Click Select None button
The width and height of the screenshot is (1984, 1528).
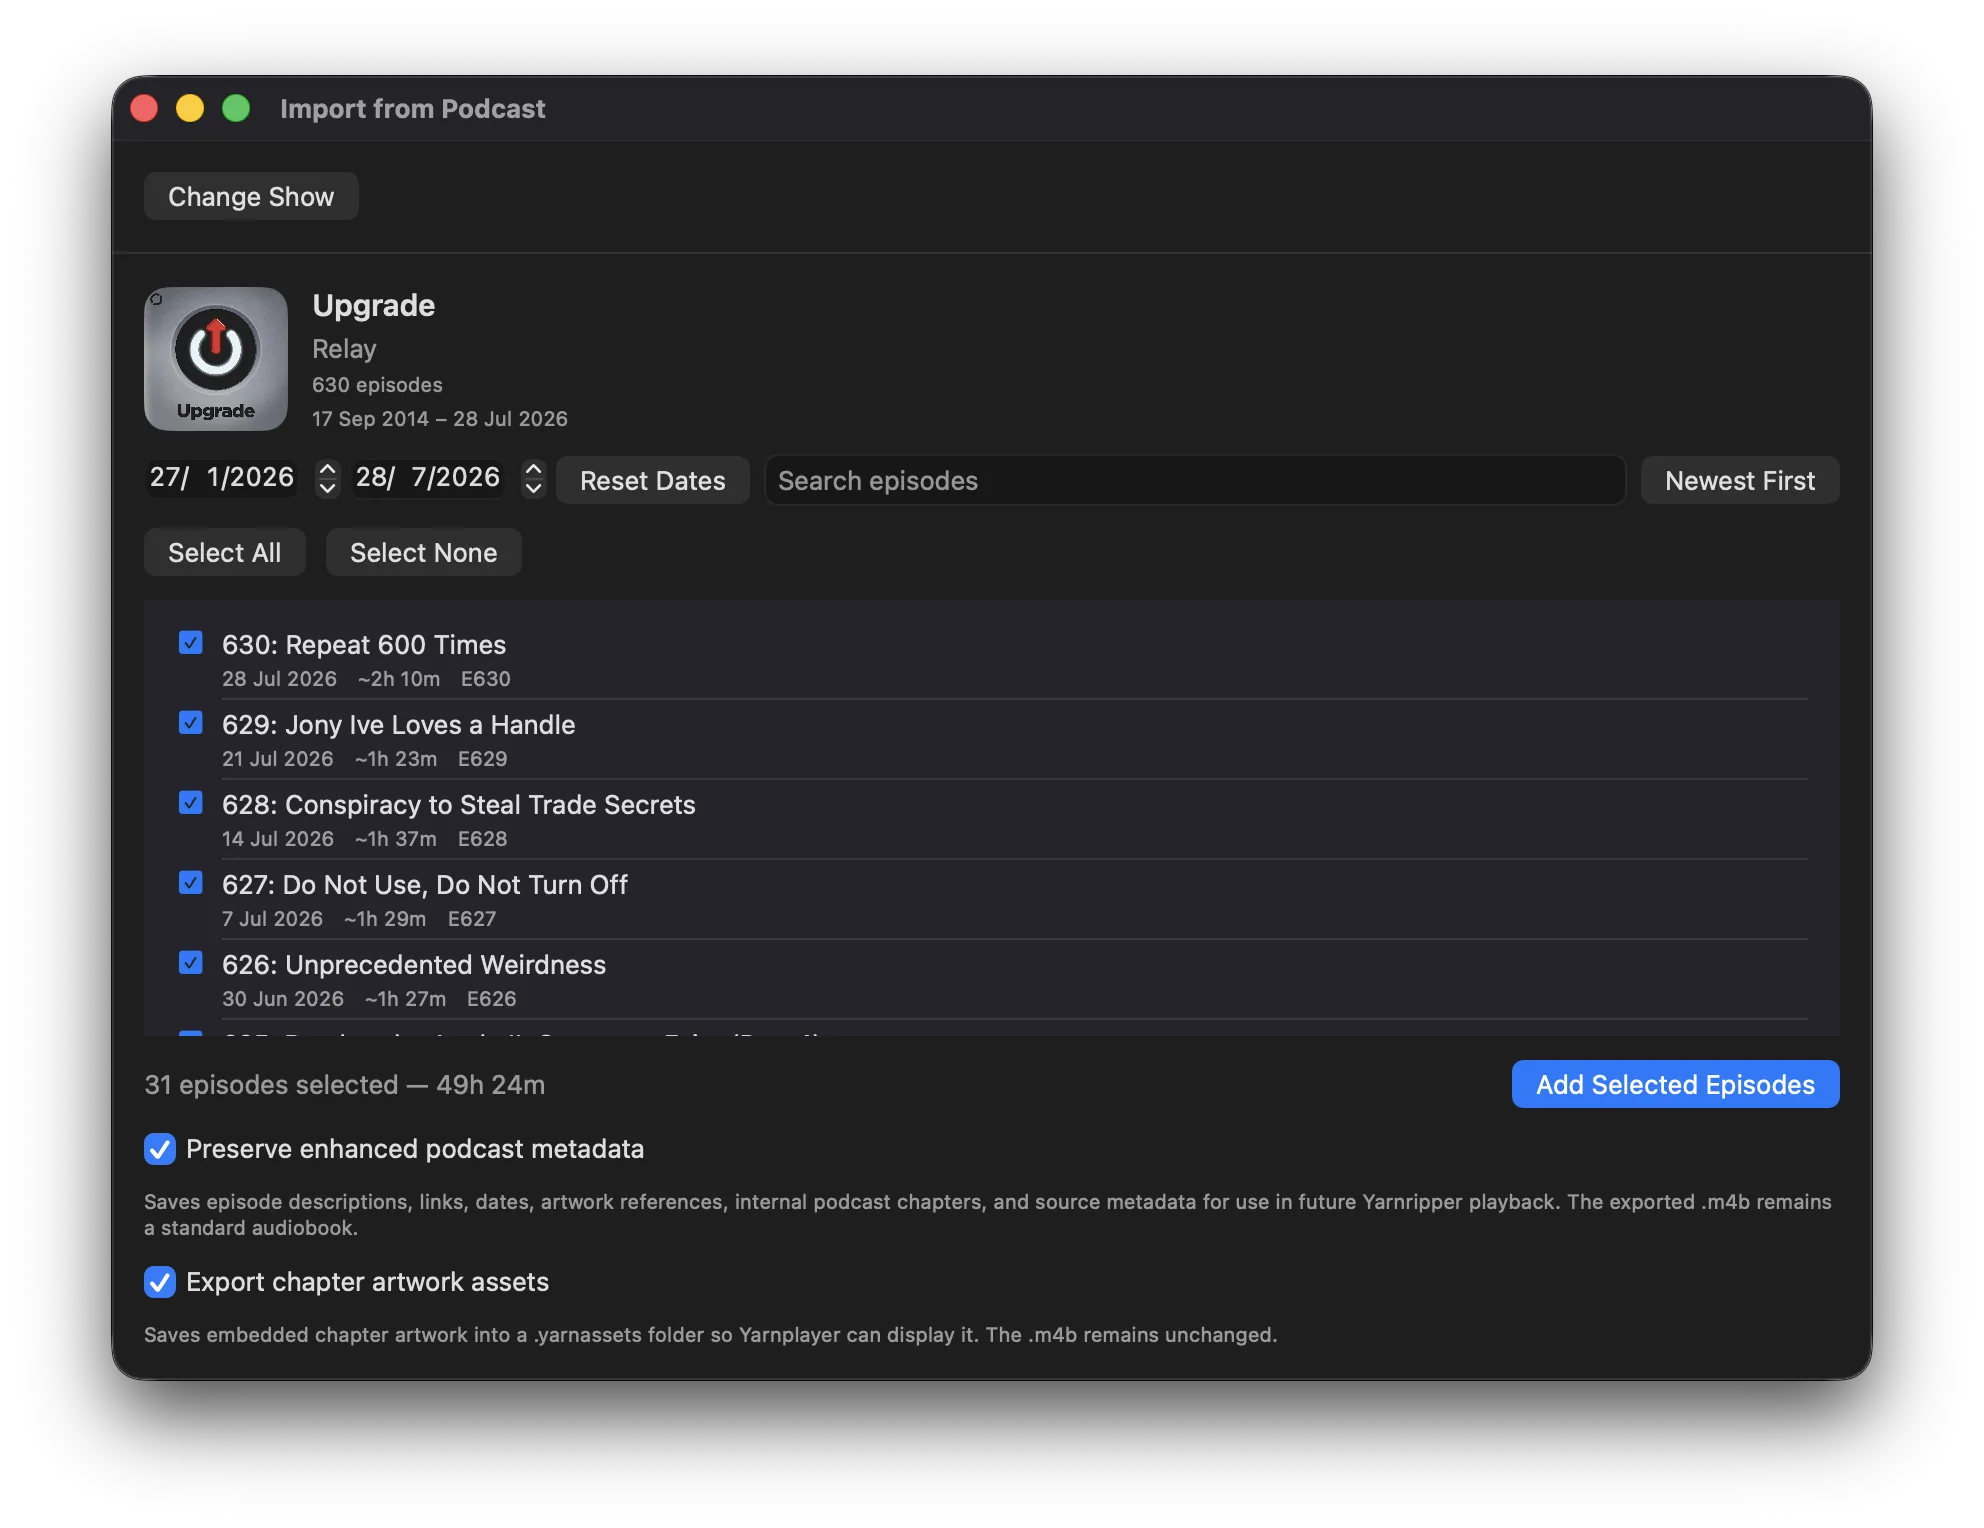coord(424,552)
